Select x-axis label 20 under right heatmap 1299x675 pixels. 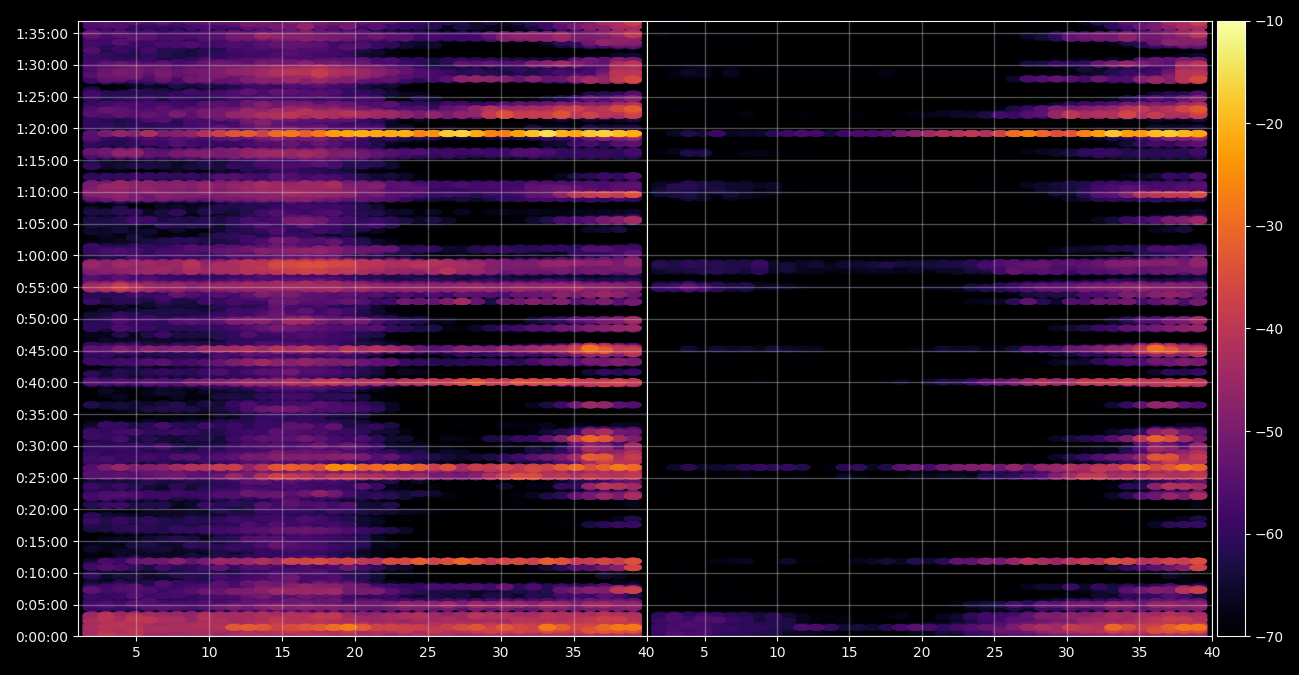point(922,653)
